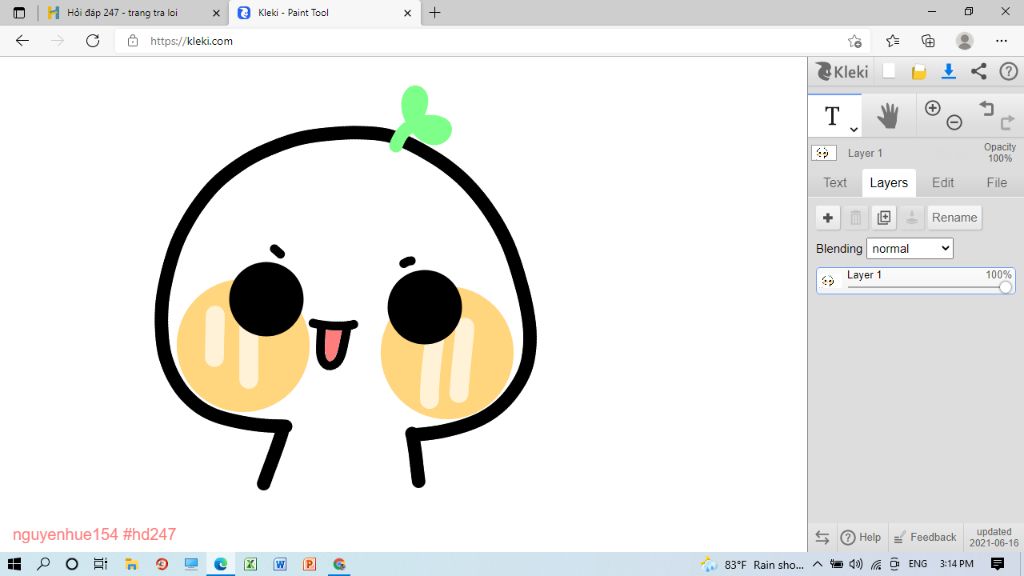1024x576 pixels.
Task: Reload the Kleki page
Action: (x=93, y=40)
